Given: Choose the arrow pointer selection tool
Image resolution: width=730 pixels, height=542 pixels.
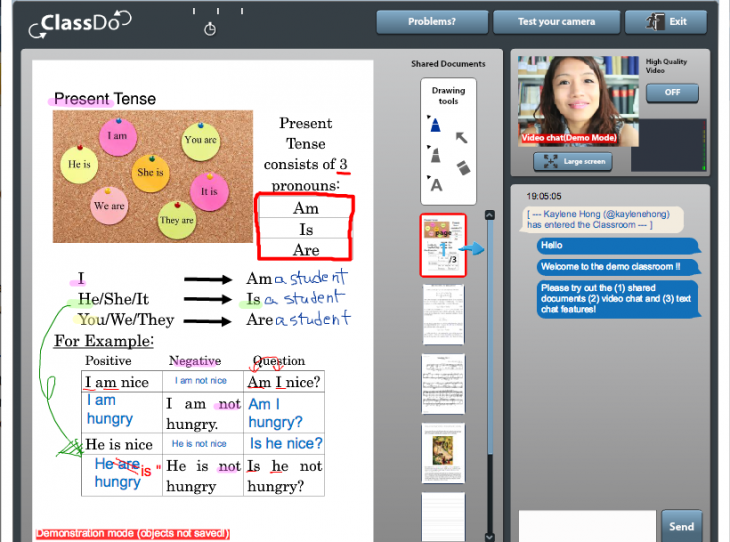Looking at the screenshot, I should tap(462, 138).
